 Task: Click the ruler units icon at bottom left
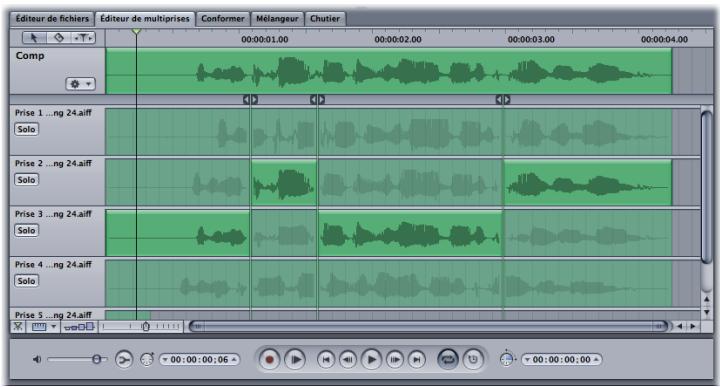[x=39, y=327]
